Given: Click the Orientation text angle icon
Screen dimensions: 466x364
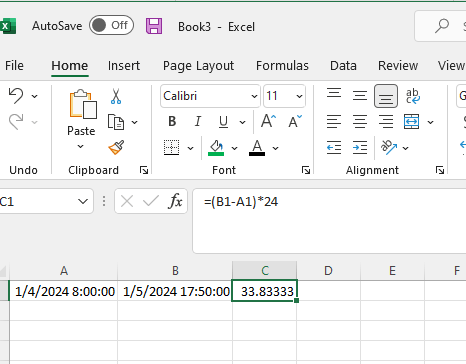Looking at the screenshot, I should 389,147.
